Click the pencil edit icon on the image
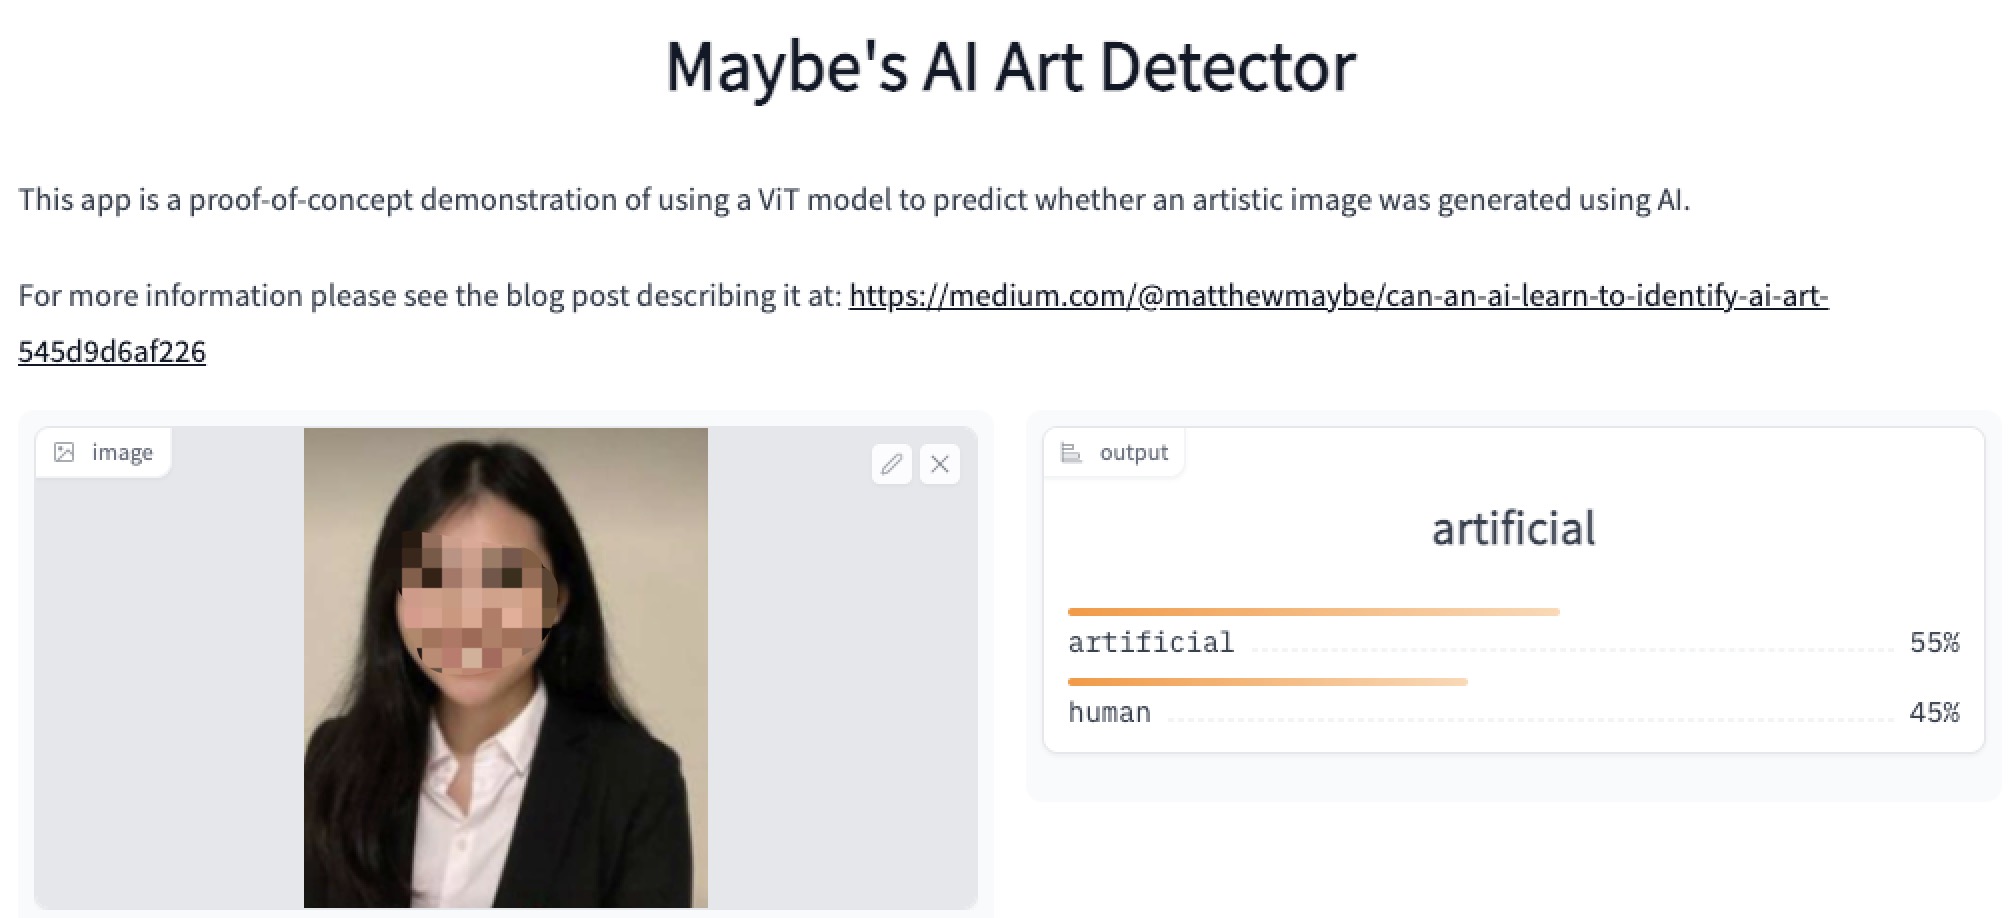 pos(892,464)
